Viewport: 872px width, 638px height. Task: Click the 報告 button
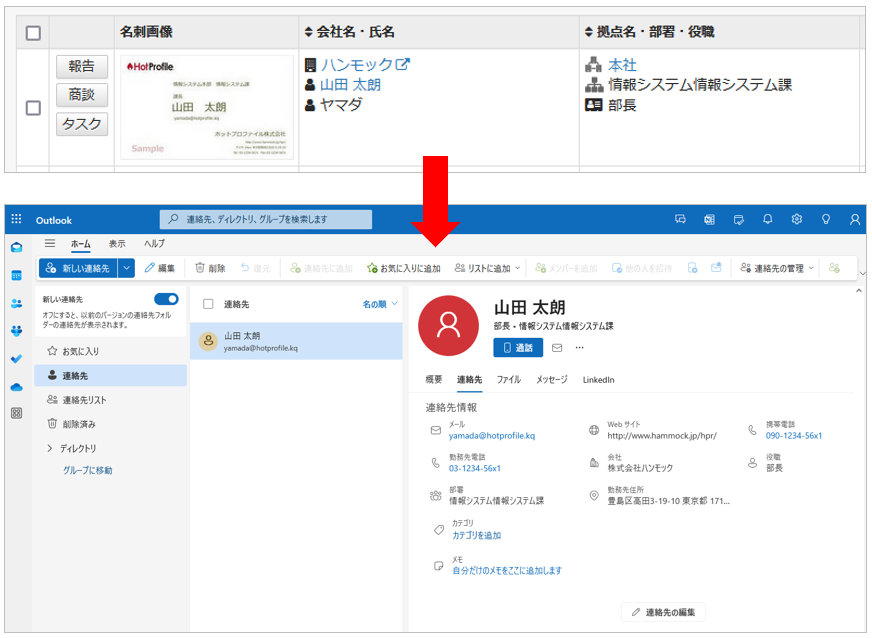click(x=82, y=66)
